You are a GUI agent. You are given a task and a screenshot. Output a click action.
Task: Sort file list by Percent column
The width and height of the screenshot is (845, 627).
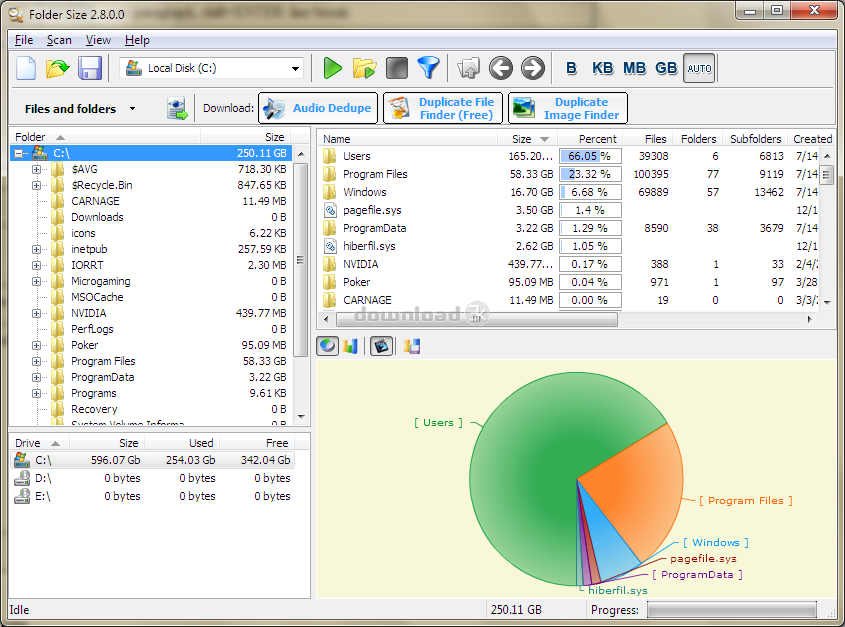click(x=590, y=139)
